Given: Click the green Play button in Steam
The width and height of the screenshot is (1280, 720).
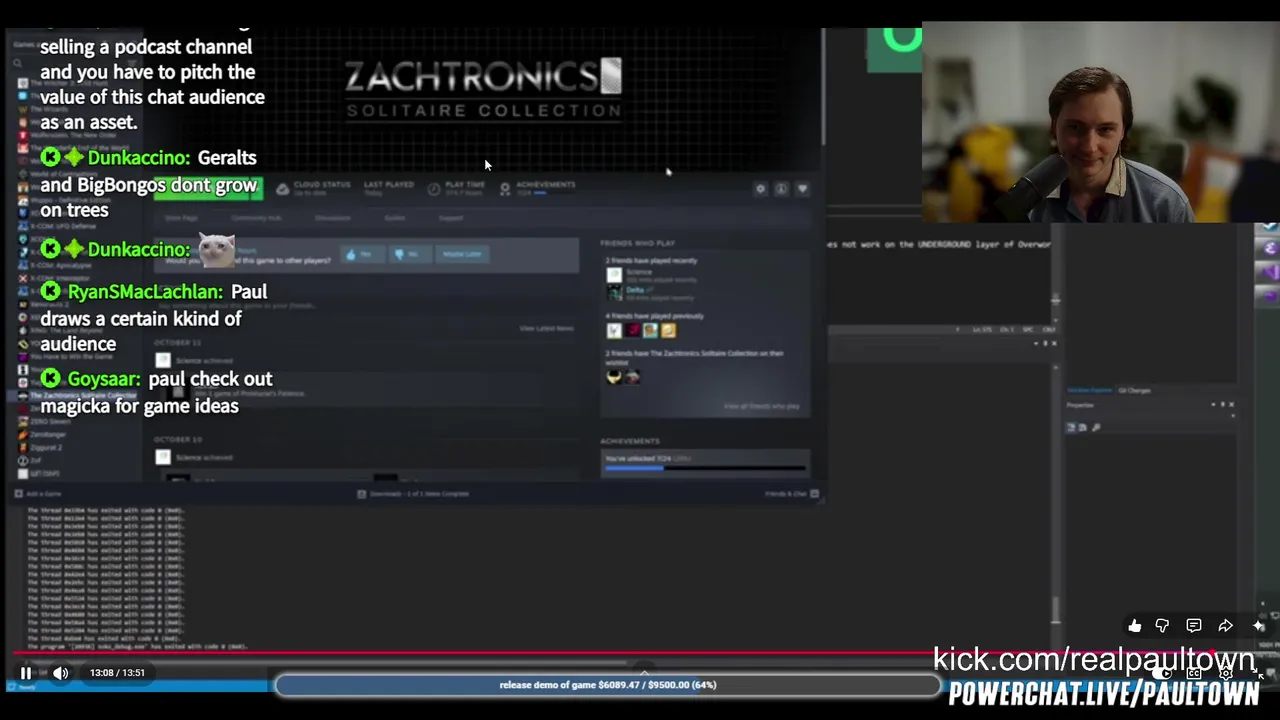Looking at the screenshot, I should point(207,189).
